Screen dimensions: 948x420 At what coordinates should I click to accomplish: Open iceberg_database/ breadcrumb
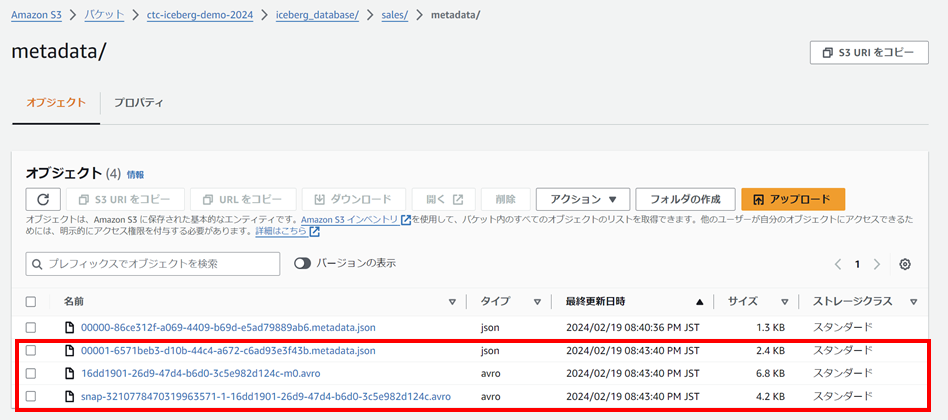coord(317,15)
